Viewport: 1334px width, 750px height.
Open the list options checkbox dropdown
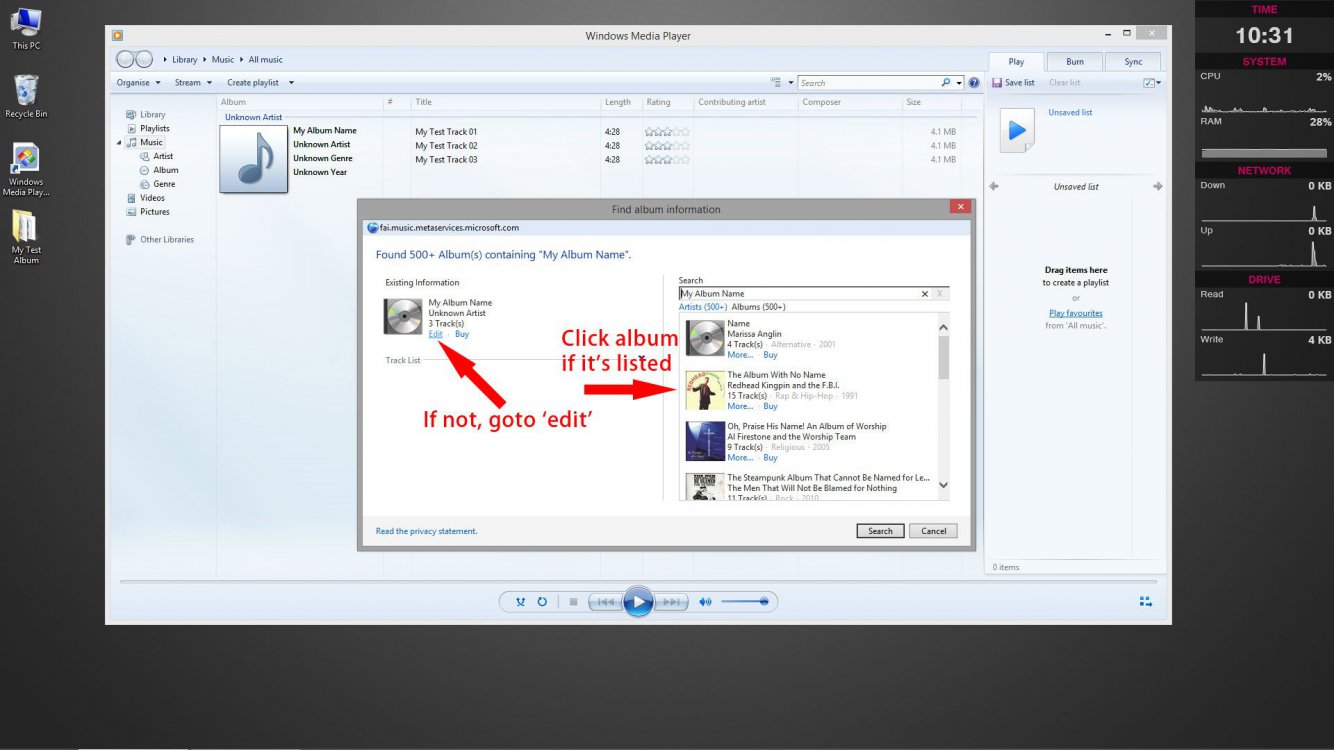pos(1152,83)
